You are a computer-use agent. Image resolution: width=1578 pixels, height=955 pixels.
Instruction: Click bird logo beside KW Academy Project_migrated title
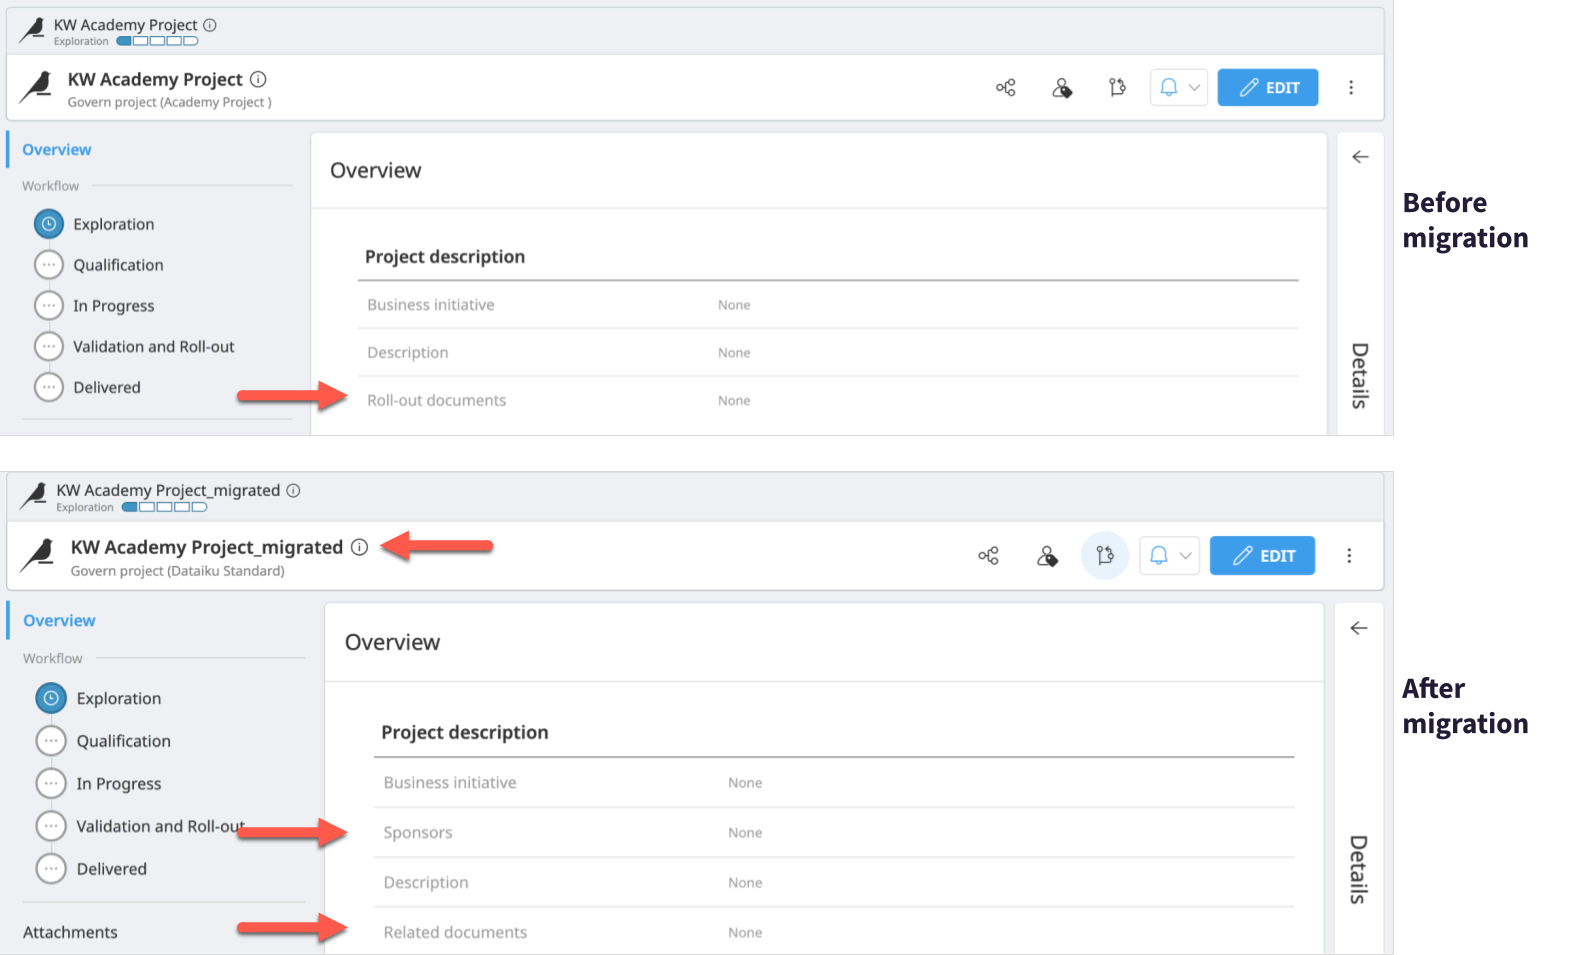click(38, 555)
